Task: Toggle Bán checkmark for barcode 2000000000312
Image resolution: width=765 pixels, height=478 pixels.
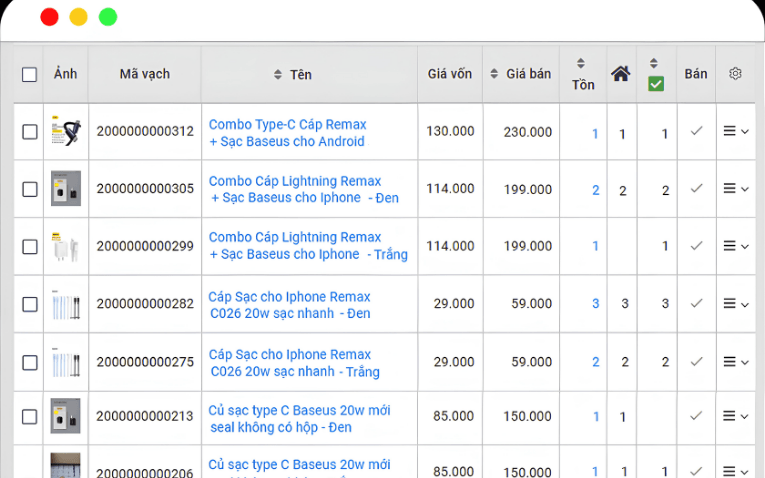Action: 697,131
